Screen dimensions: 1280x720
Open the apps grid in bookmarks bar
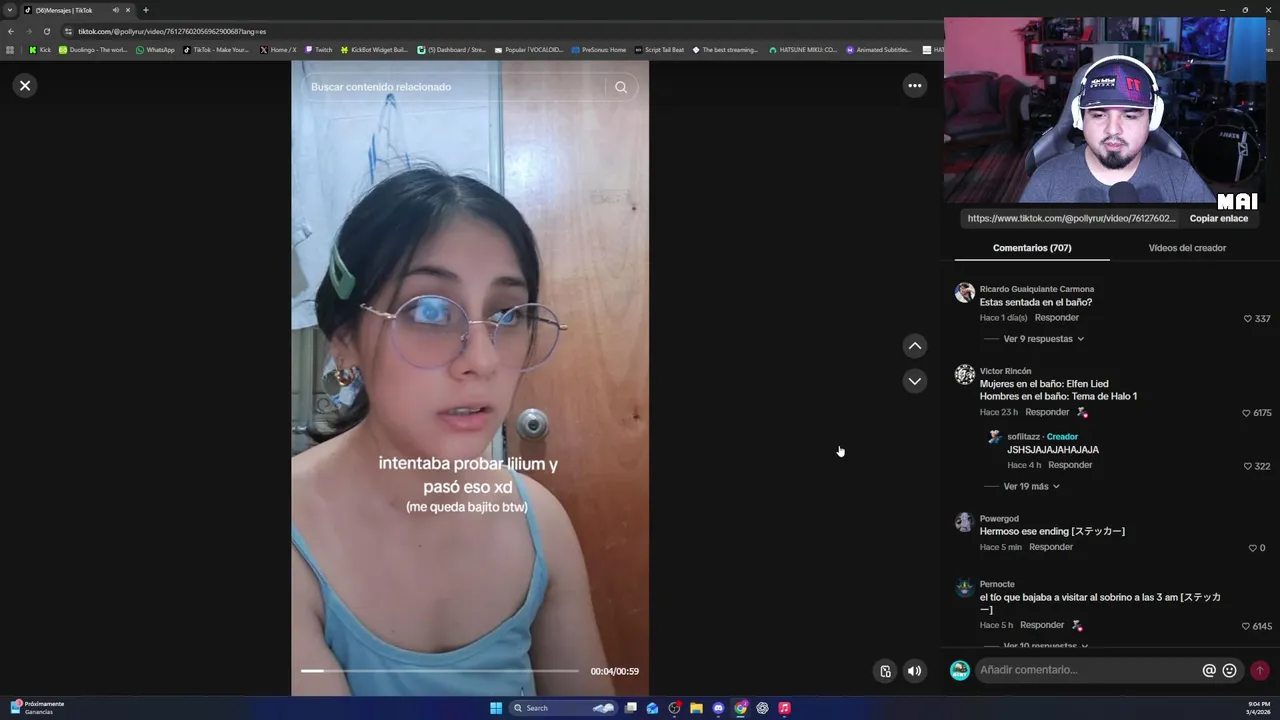coord(10,49)
